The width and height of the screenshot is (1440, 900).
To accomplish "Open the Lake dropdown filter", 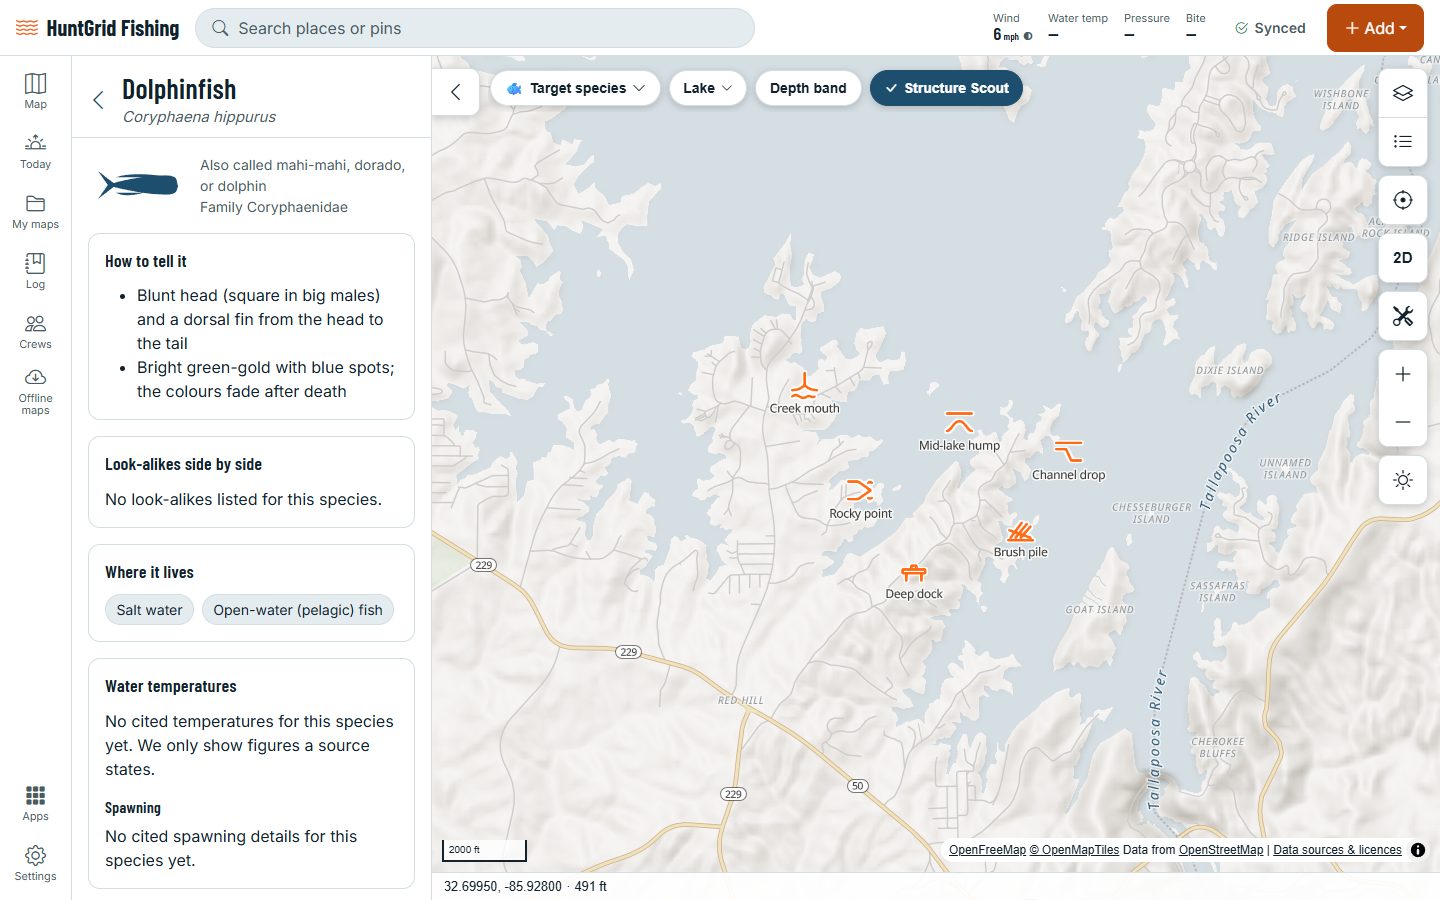I will (x=708, y=88).
